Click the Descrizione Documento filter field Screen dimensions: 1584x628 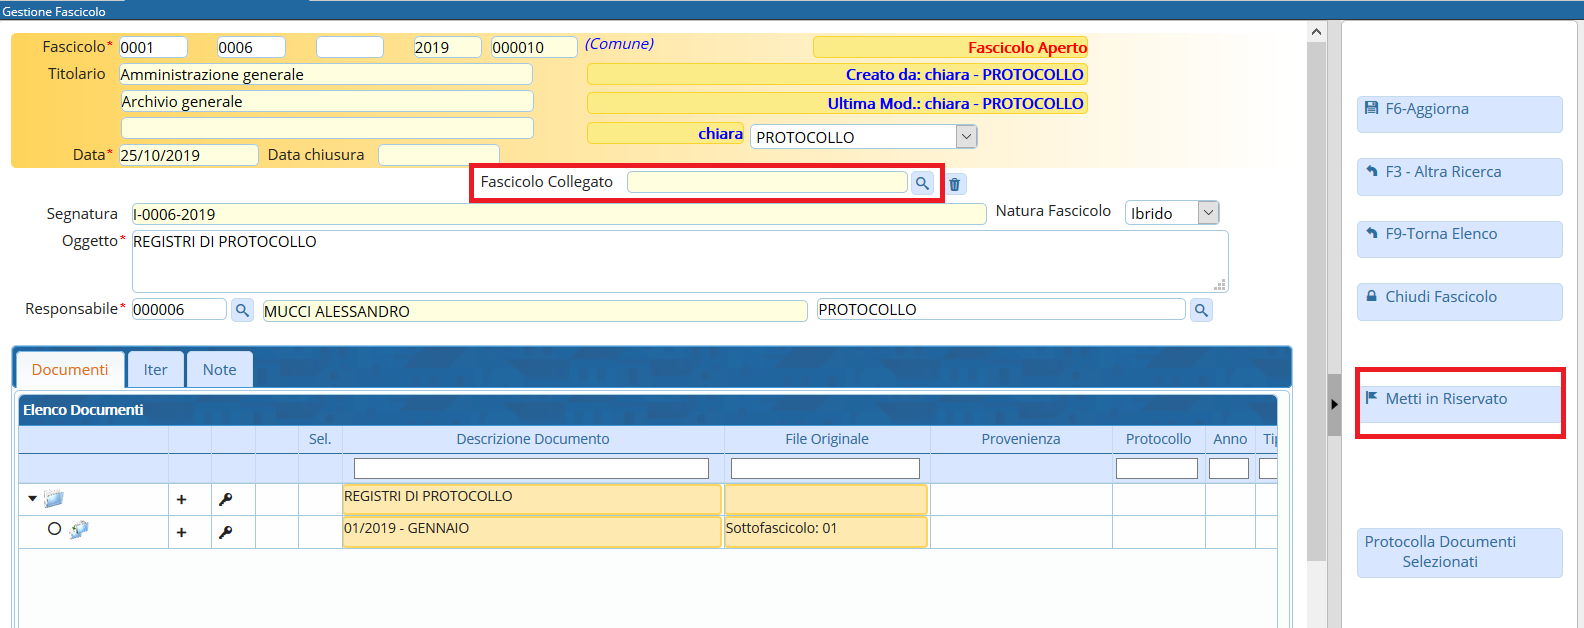[x=531, y=468]
